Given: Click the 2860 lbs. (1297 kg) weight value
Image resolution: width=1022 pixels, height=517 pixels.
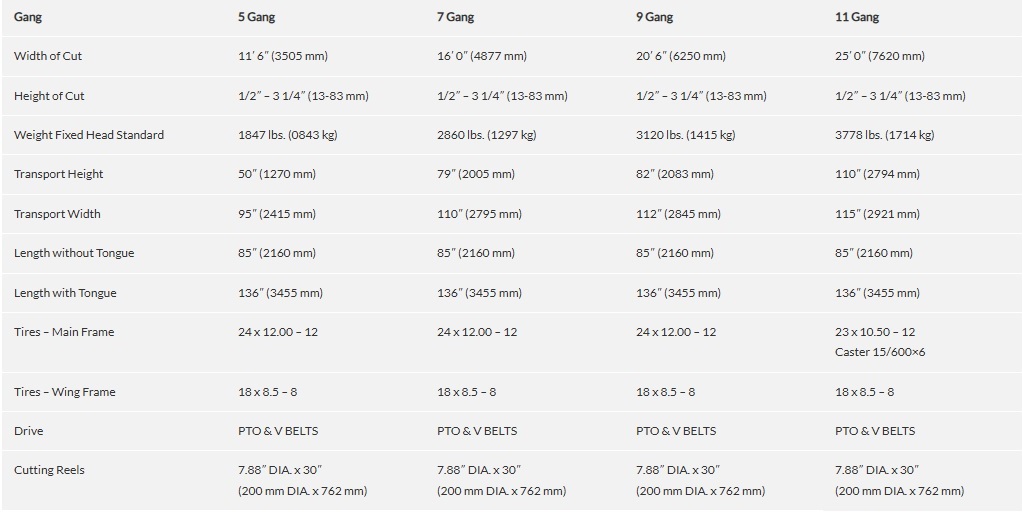Looking at the screenshot, I should (486, 135).
